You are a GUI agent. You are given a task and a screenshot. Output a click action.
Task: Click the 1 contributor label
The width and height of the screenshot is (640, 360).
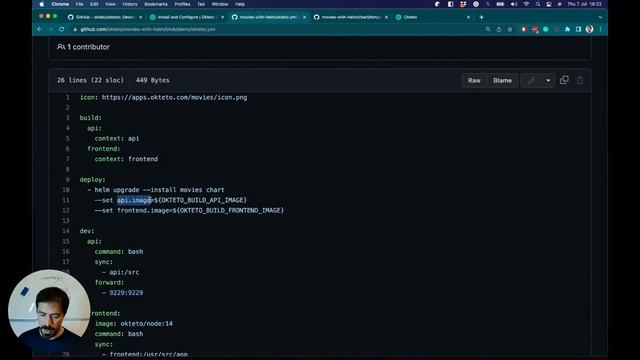click(x=83, y=47)
